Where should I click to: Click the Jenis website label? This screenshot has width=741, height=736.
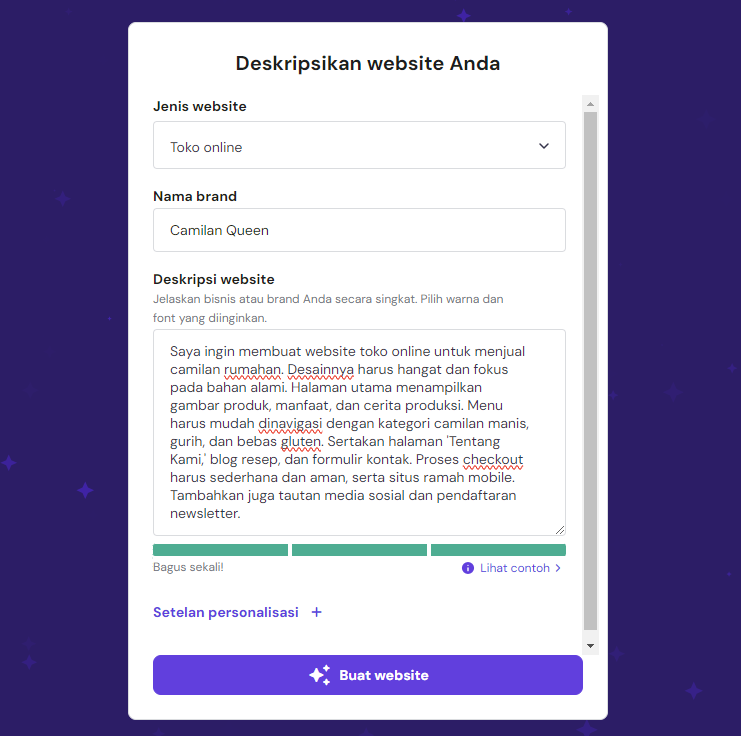pos(199,106)
